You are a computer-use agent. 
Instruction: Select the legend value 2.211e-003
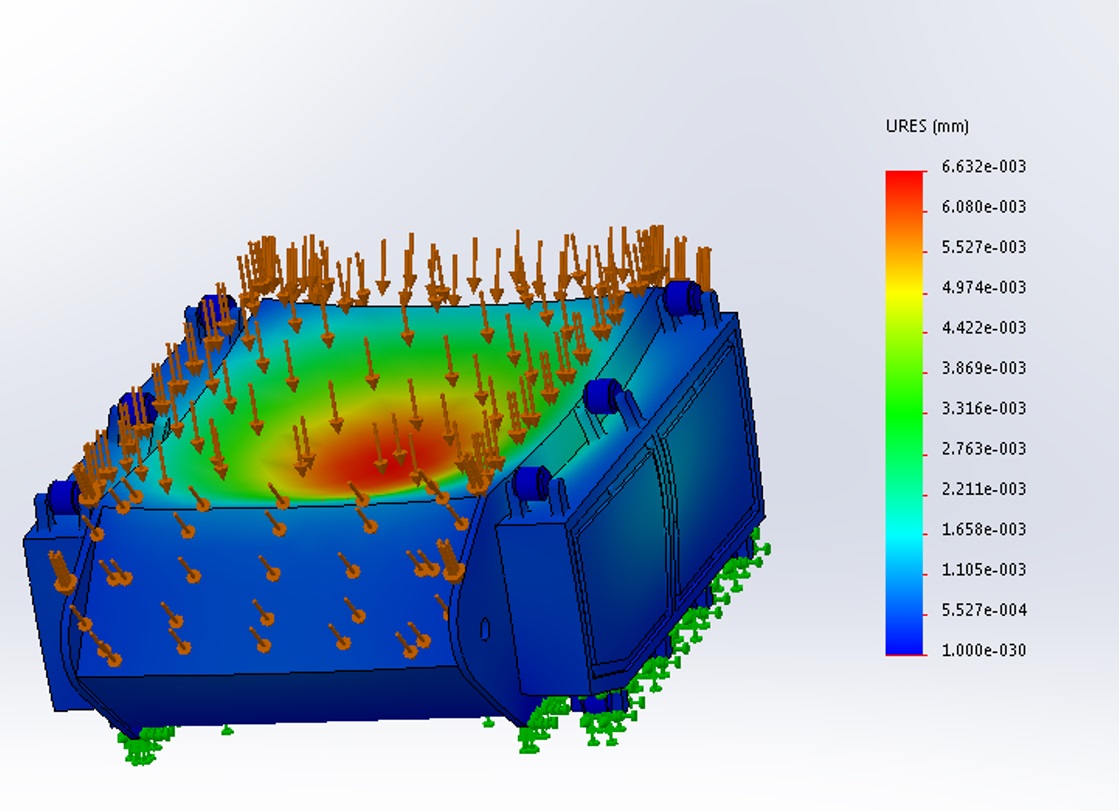[983, 489]
